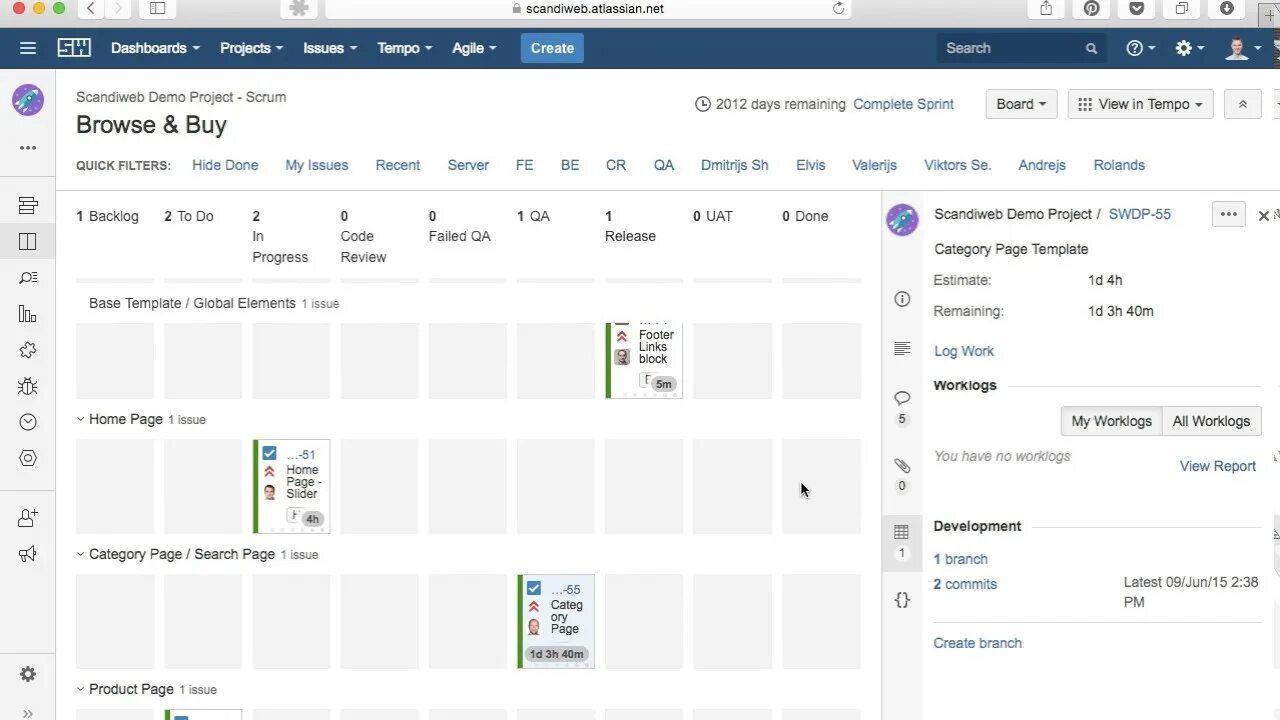The height and width of the screenshot is (720, 1280).
Task: Click Complete Sprint link
Action: (903, 104)
